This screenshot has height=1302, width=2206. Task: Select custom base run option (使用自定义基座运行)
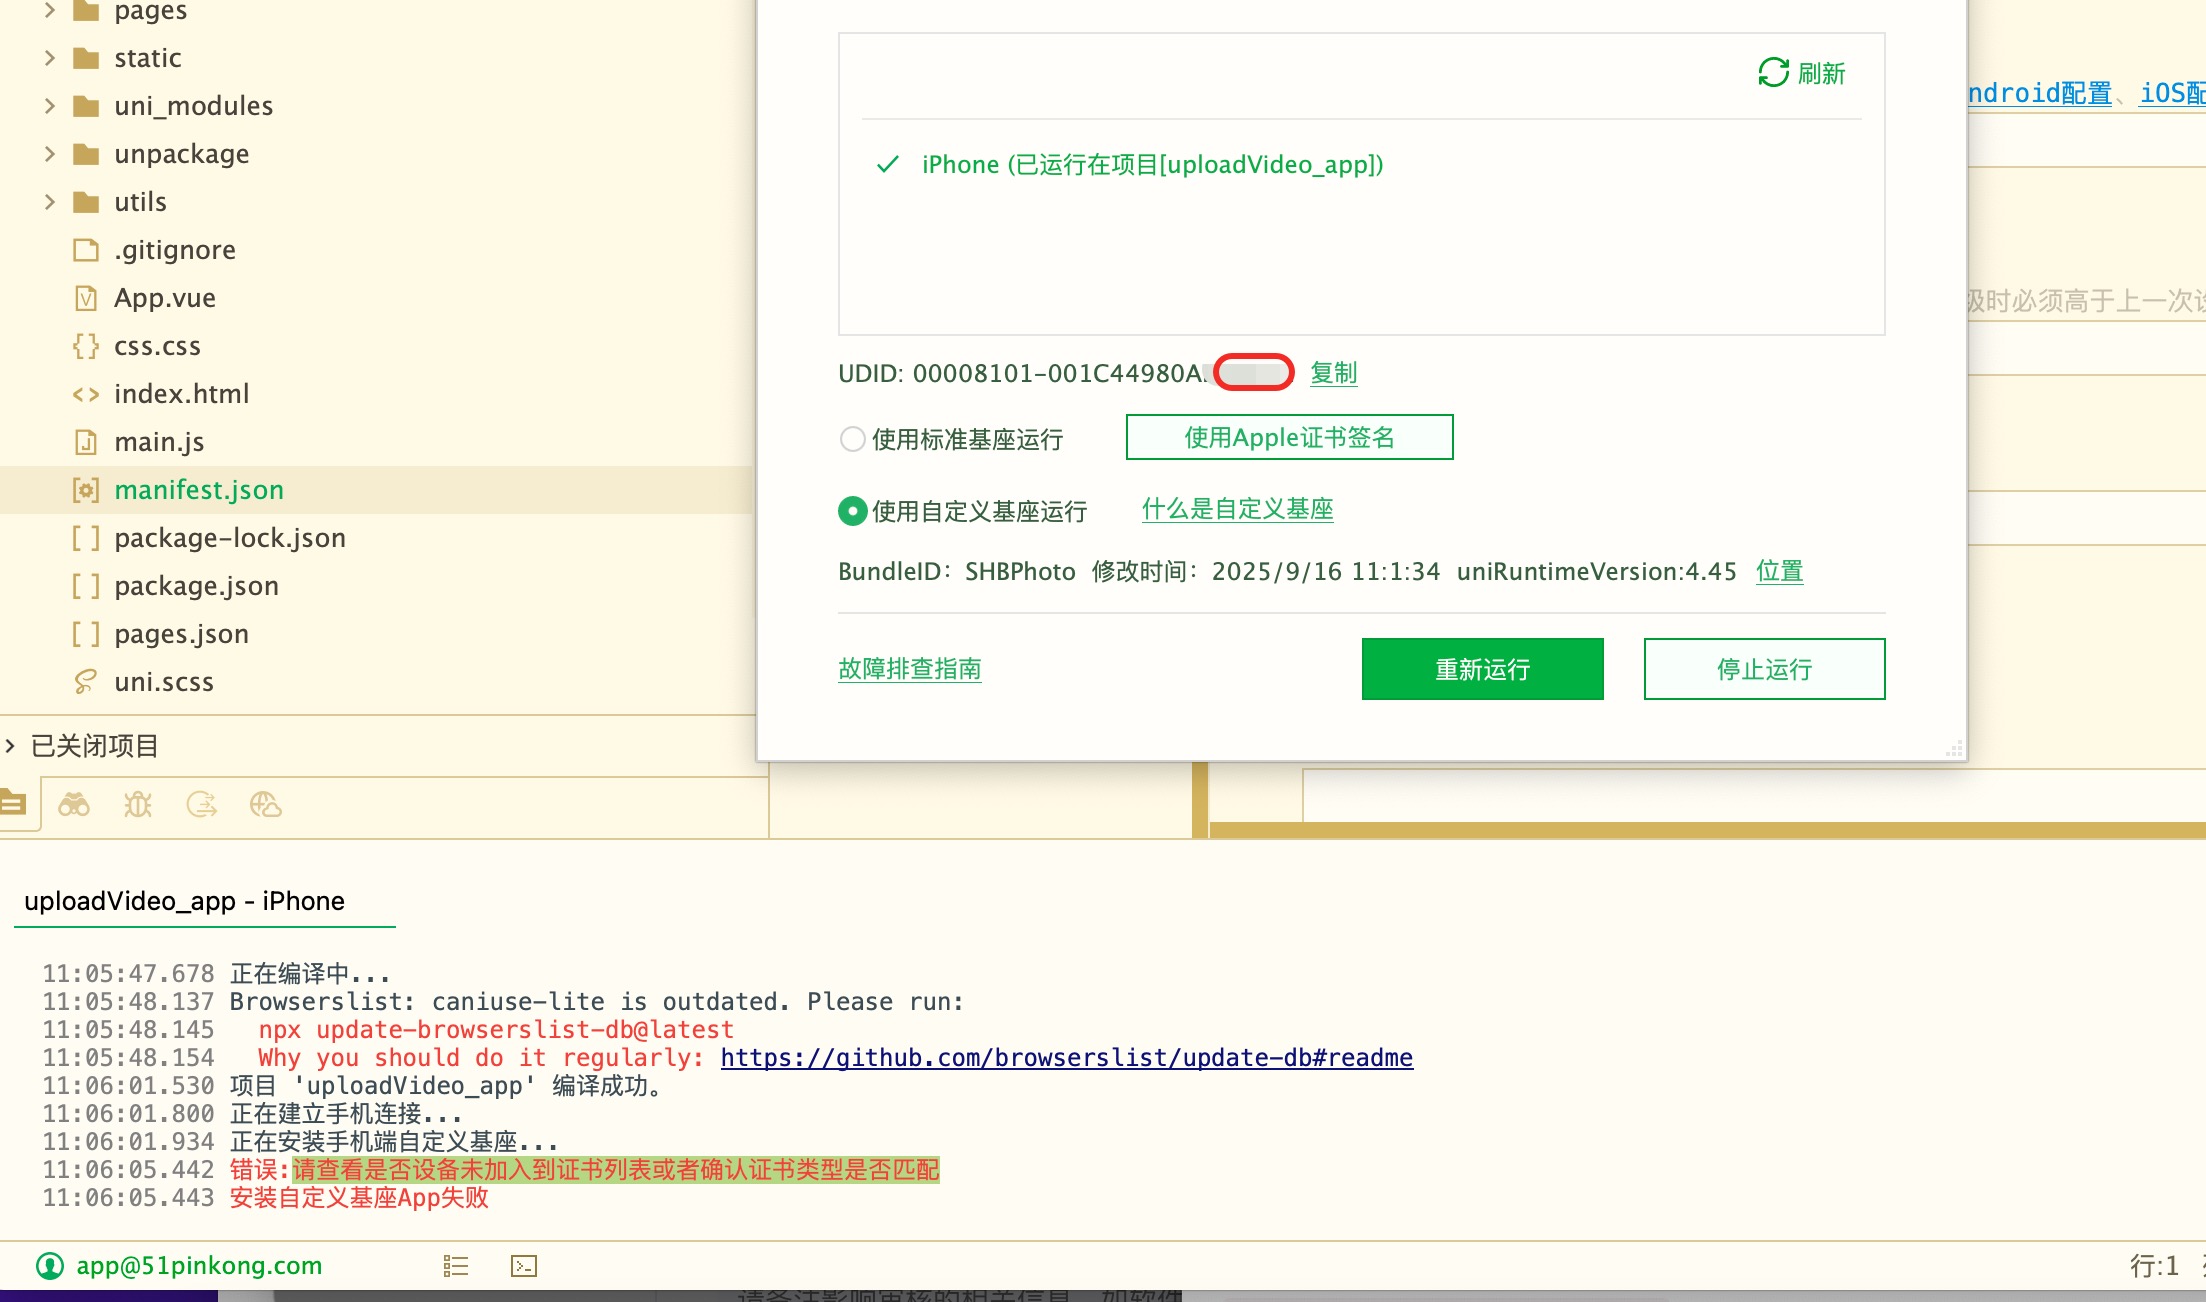point(853,511)
